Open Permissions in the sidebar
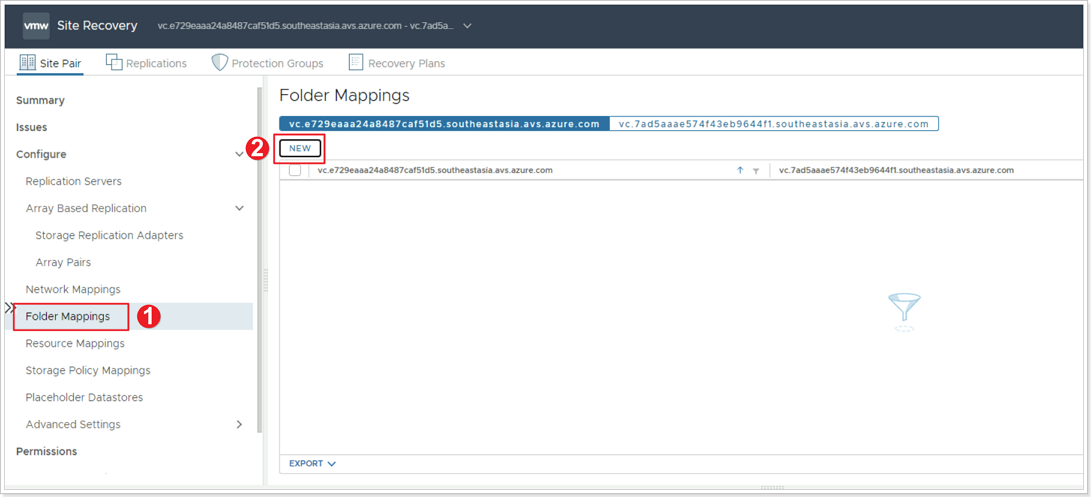This screenshot has height=497, width=1091. 47,451
